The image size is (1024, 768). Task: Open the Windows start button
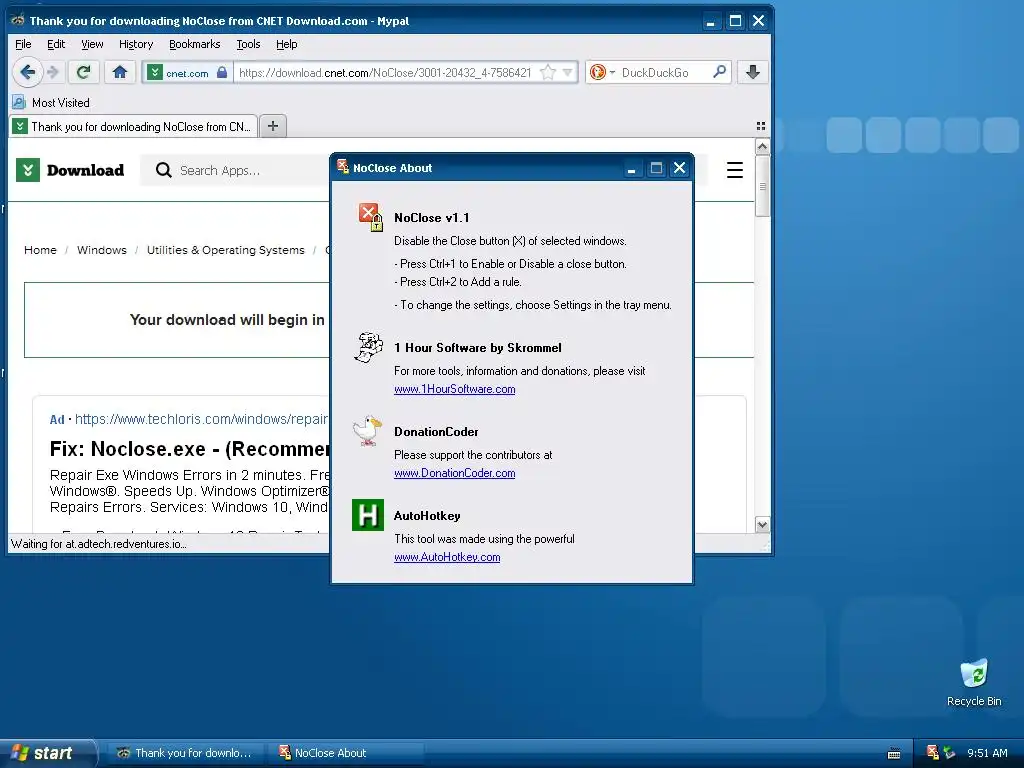pos(48,753)
